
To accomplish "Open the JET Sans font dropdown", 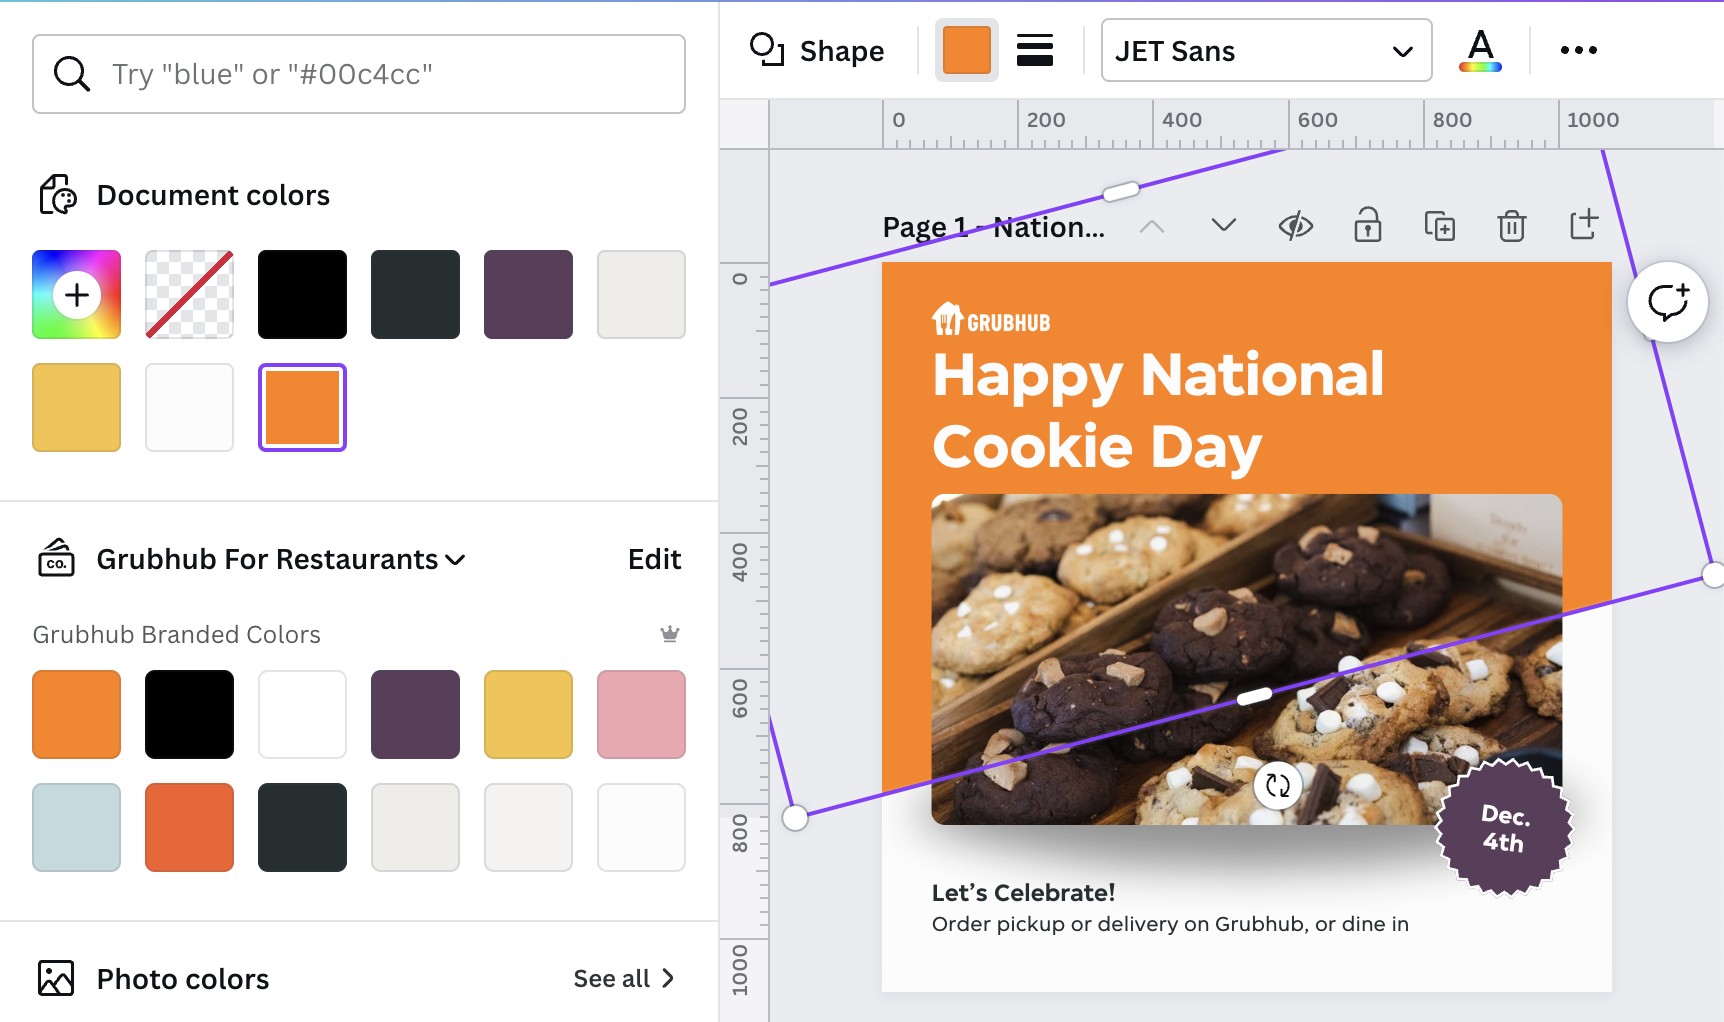I will point(1265,51).
